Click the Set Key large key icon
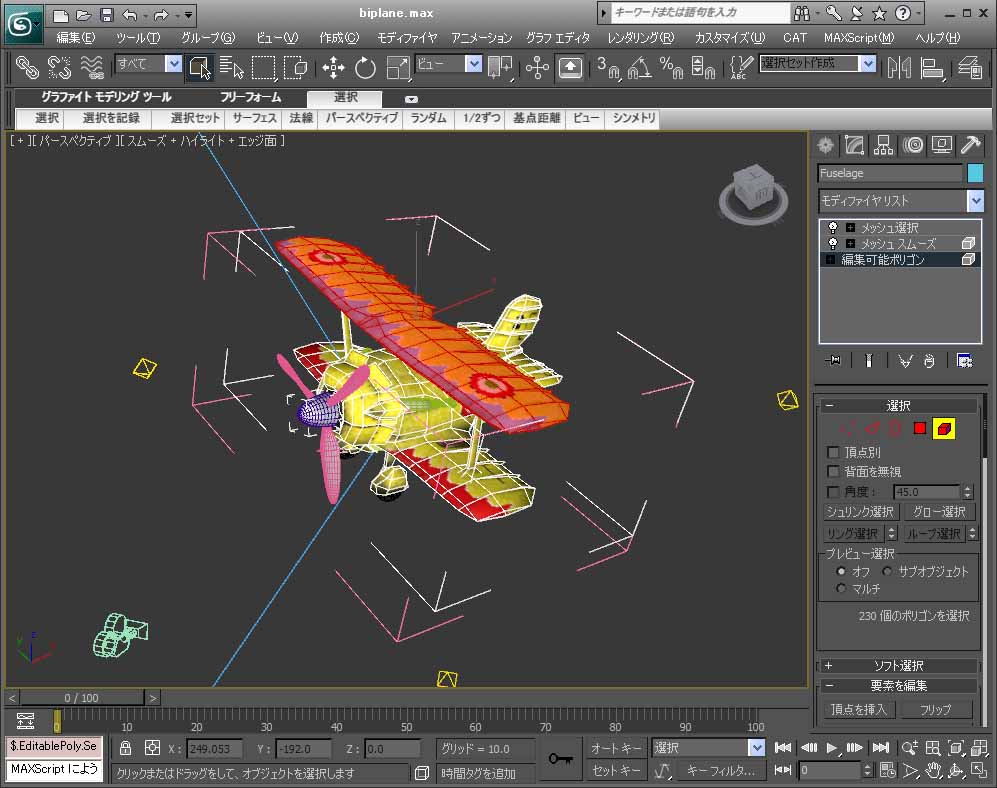 click(x=561, y=759)
